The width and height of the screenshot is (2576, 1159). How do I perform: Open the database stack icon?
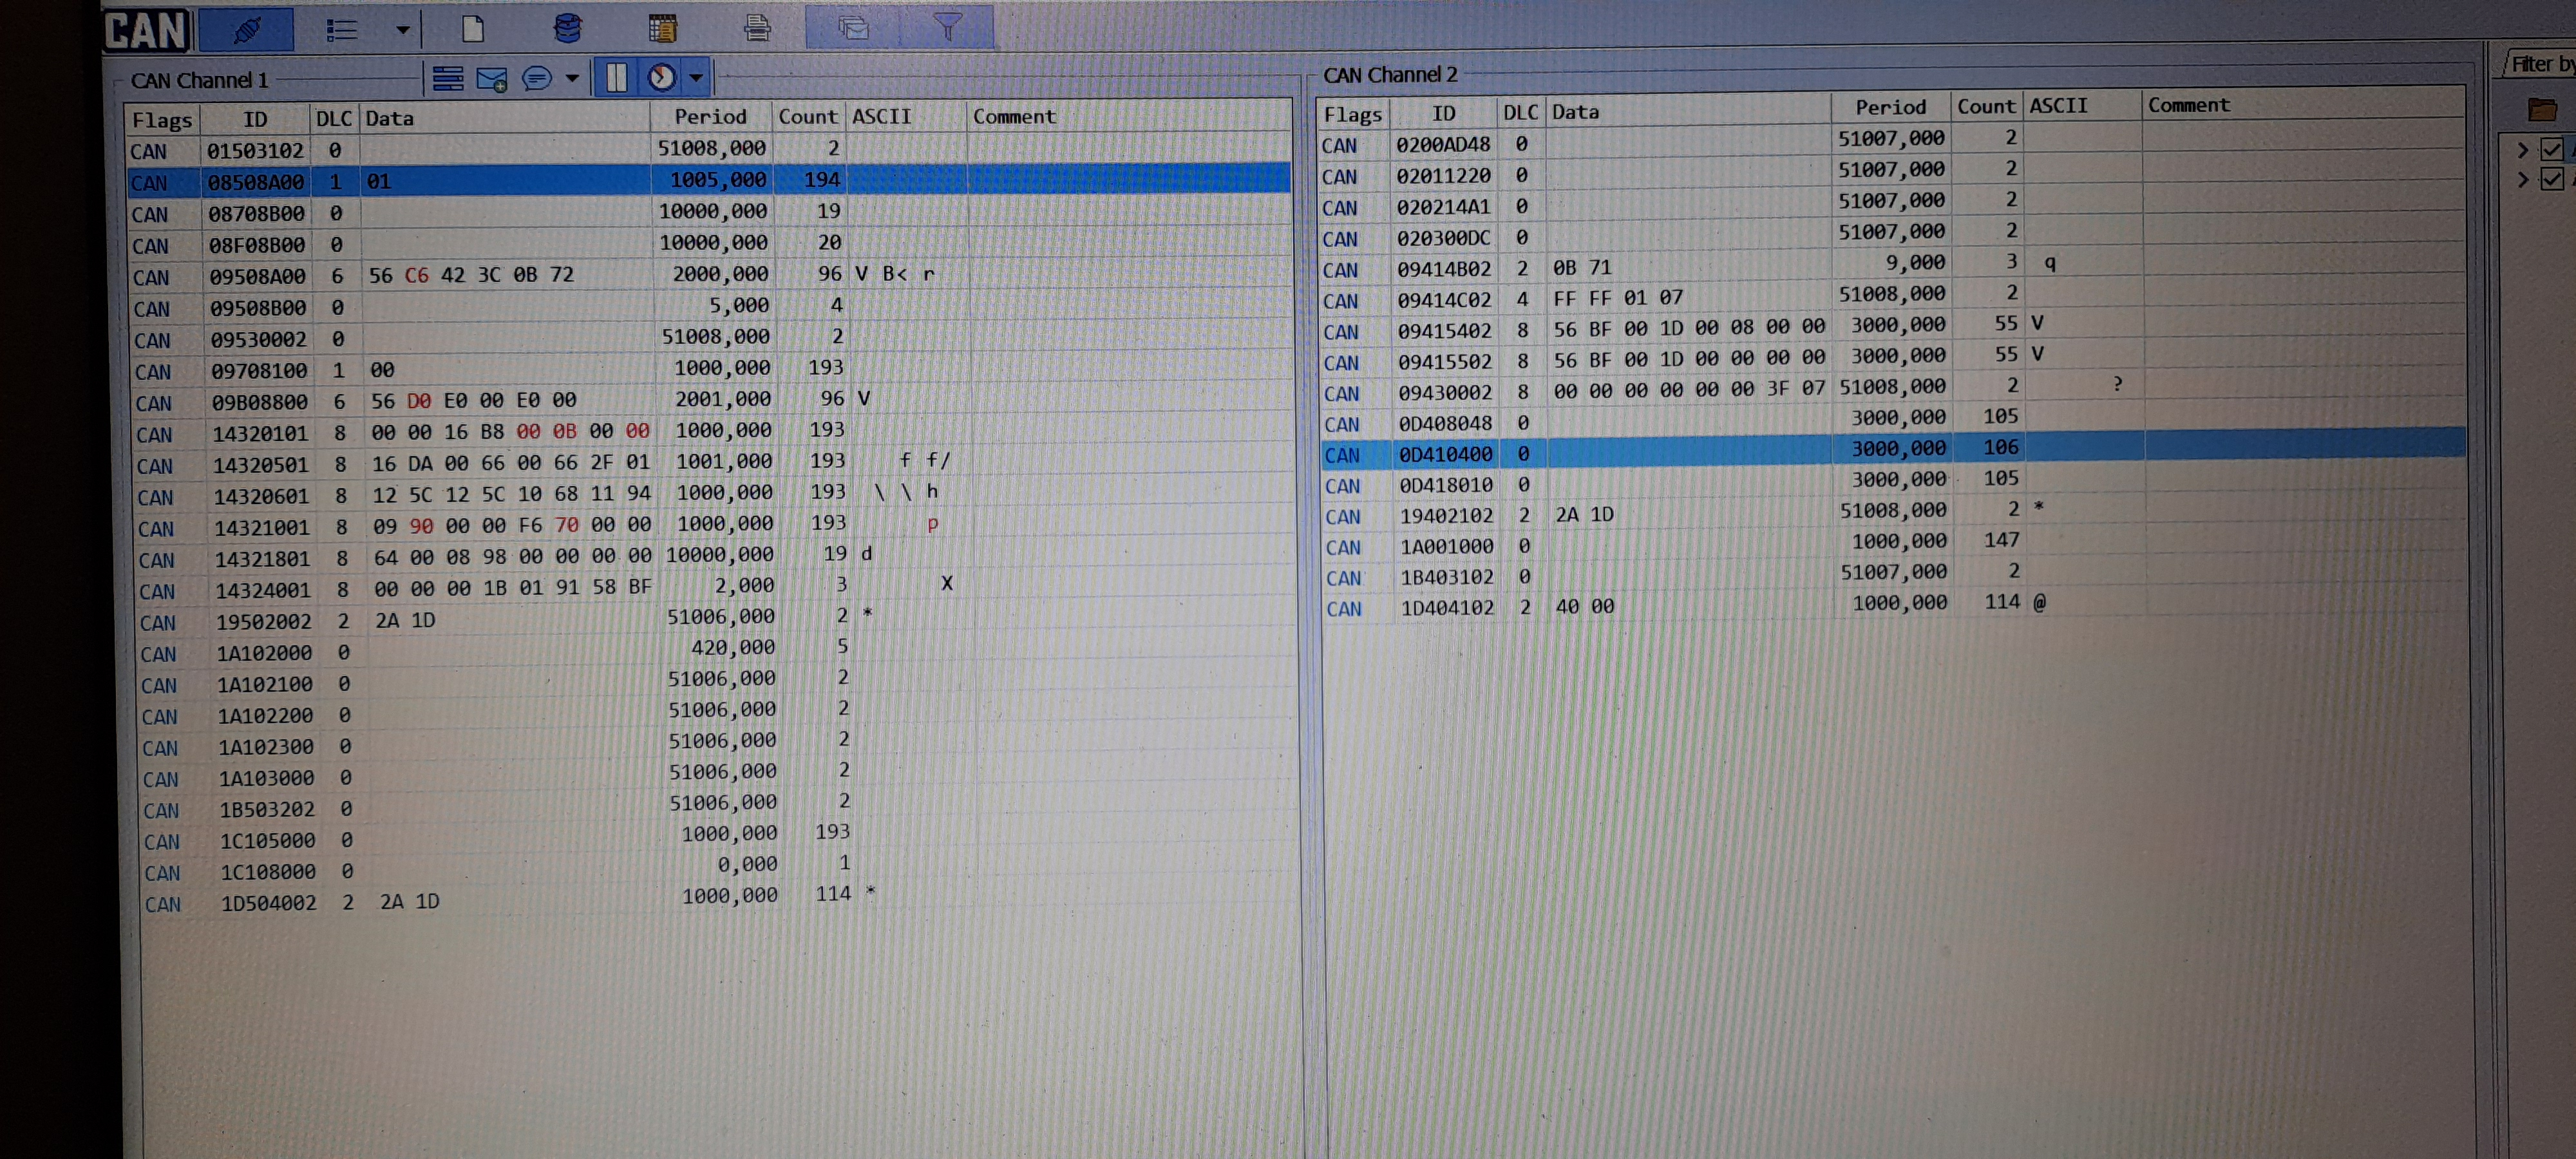567,28
